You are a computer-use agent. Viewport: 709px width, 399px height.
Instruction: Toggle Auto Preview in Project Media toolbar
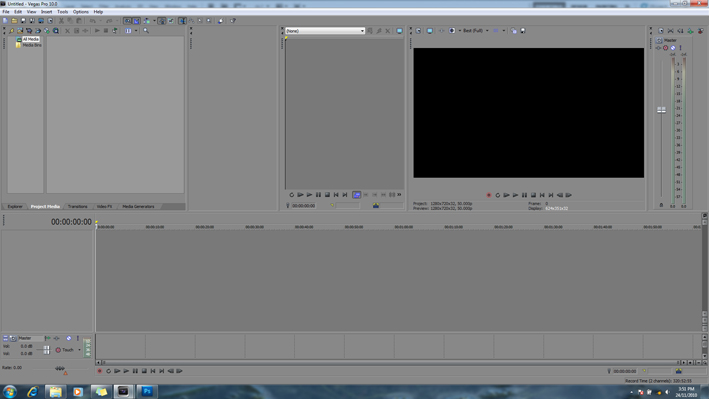click(115, 31)
